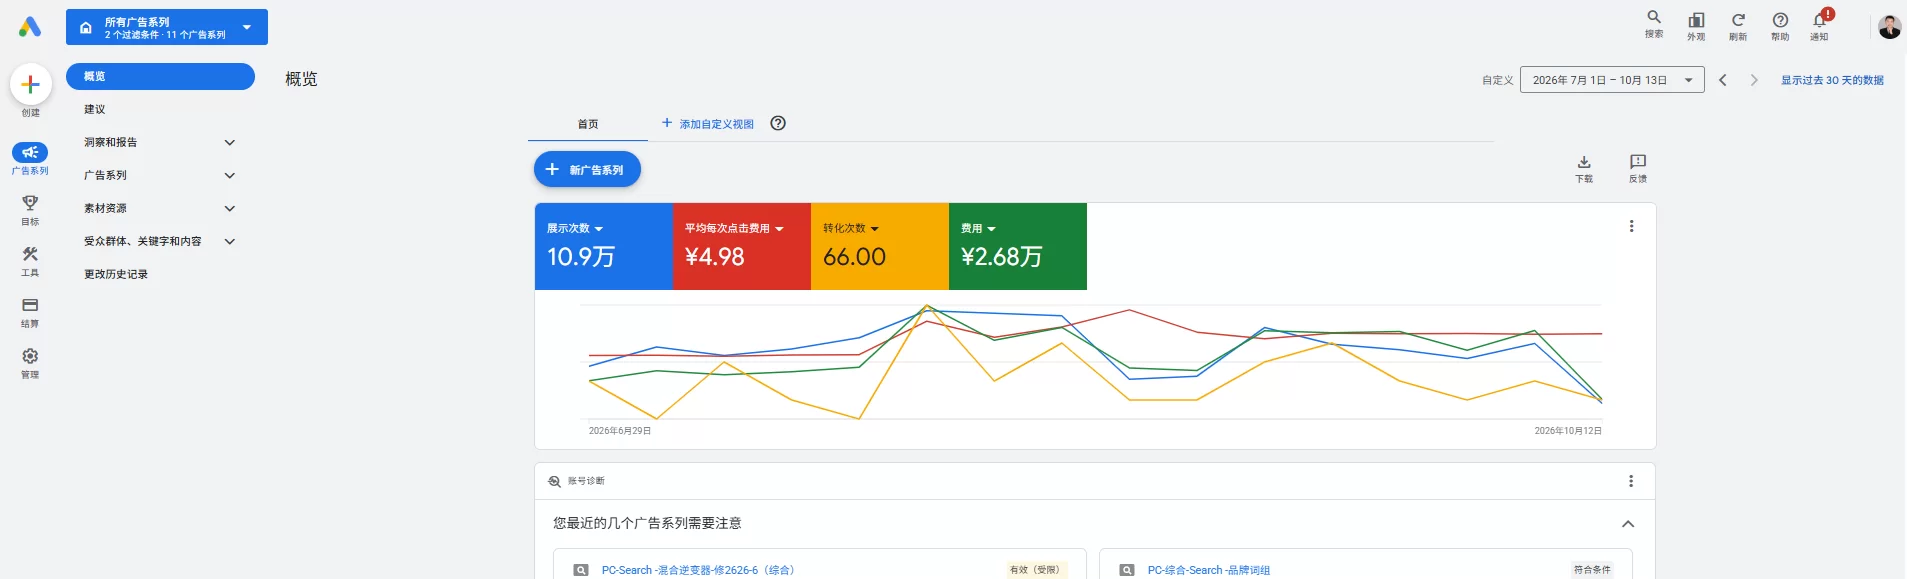Open the chart card three-dot menu
Viewport: 1907px width, 579px height.
pyautogui.click(x=1631, y=226)
